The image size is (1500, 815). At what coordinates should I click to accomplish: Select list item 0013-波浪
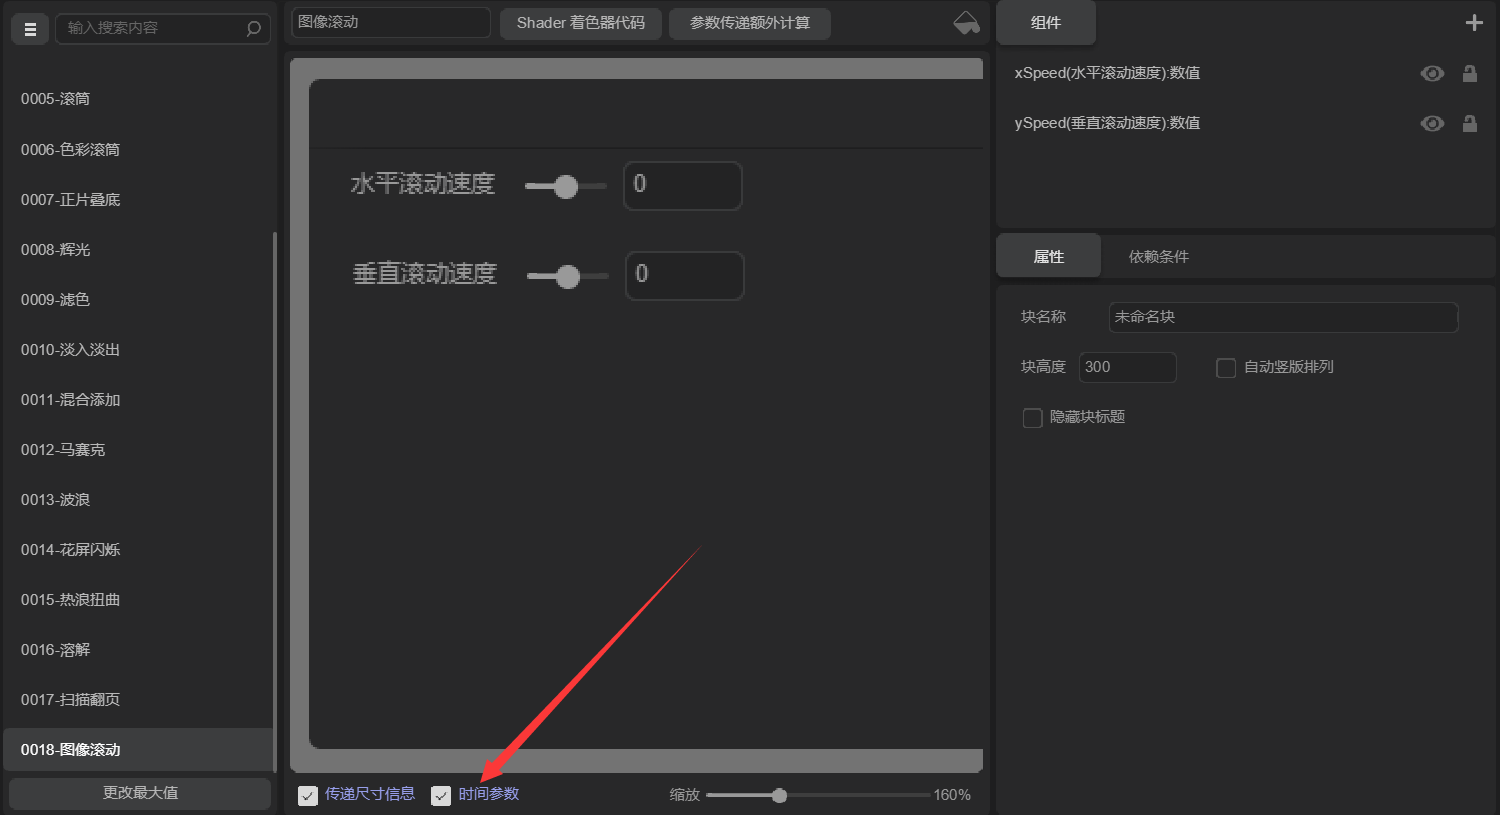tap(138, 499)
